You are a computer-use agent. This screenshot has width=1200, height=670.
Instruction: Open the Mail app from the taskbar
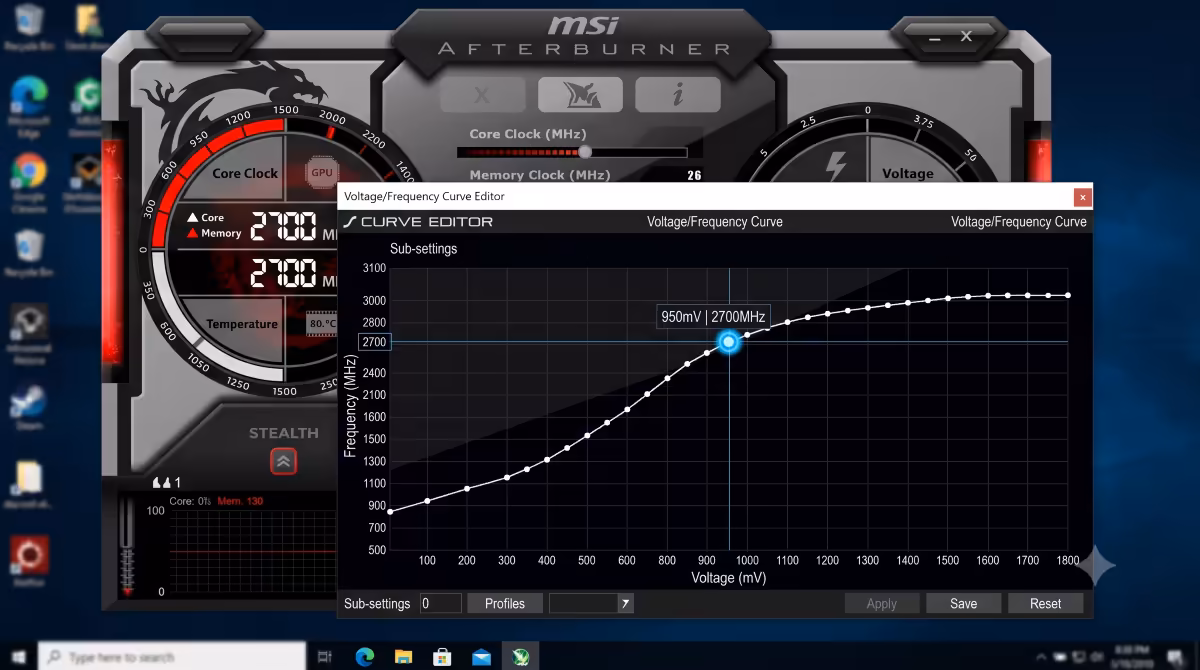tap(481, 657)
